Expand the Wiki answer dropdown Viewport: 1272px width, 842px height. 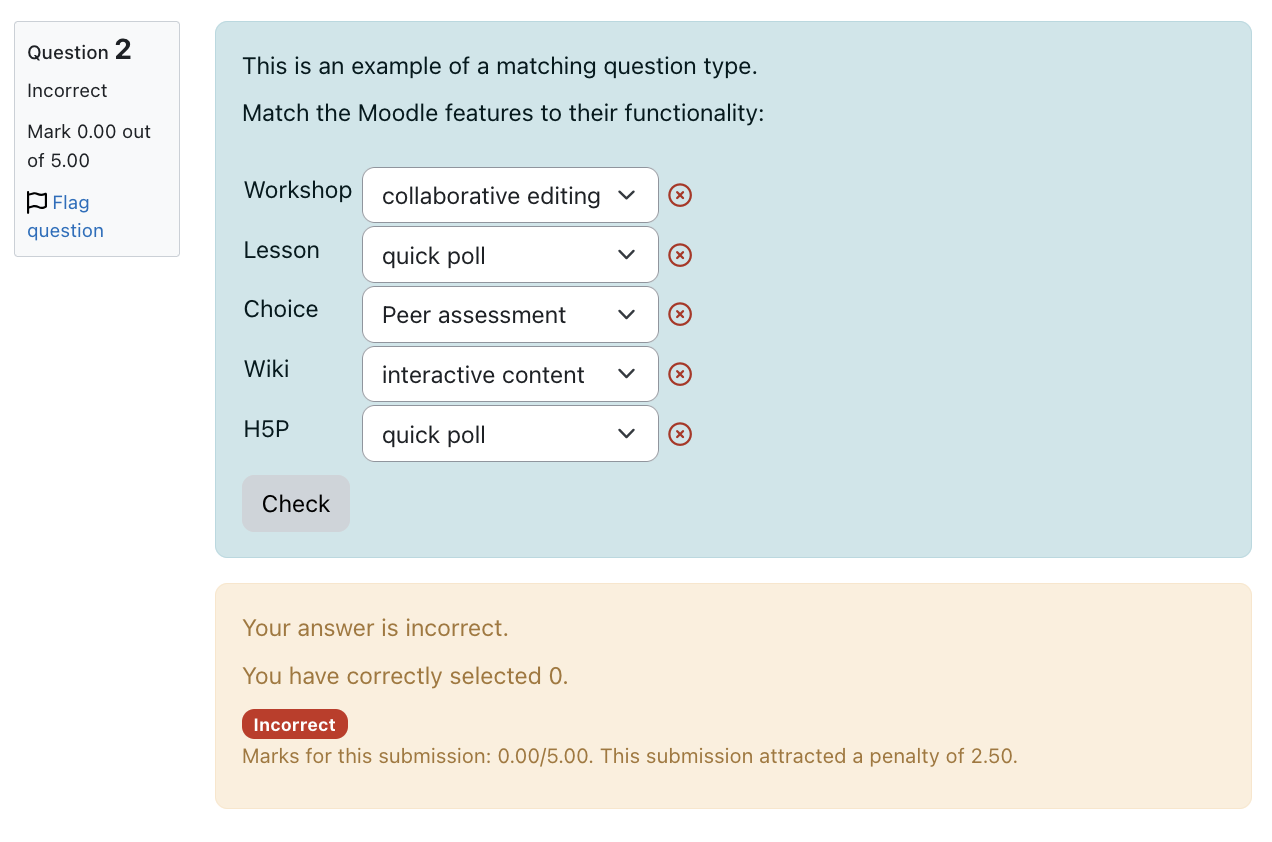[x=510, y=374]
